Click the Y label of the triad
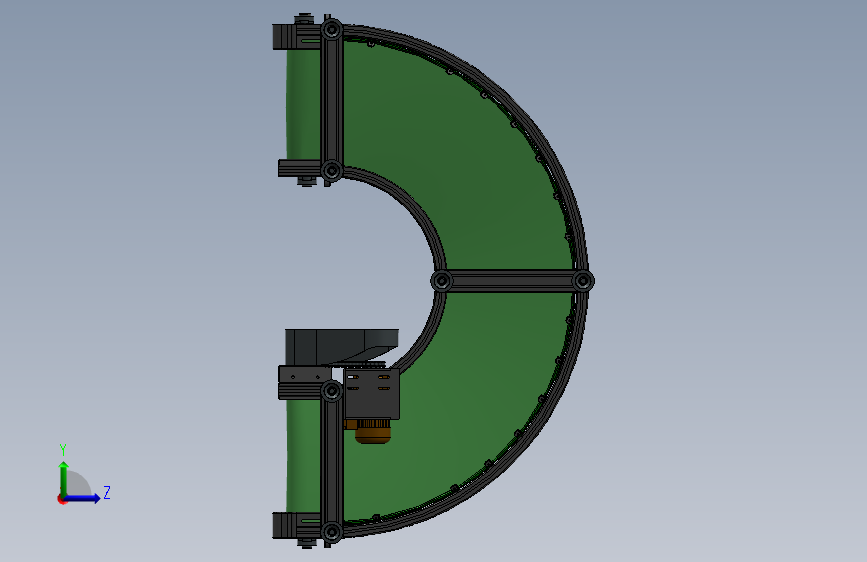The width and height of the screenshot is (867, 562). tap(63, 449)
